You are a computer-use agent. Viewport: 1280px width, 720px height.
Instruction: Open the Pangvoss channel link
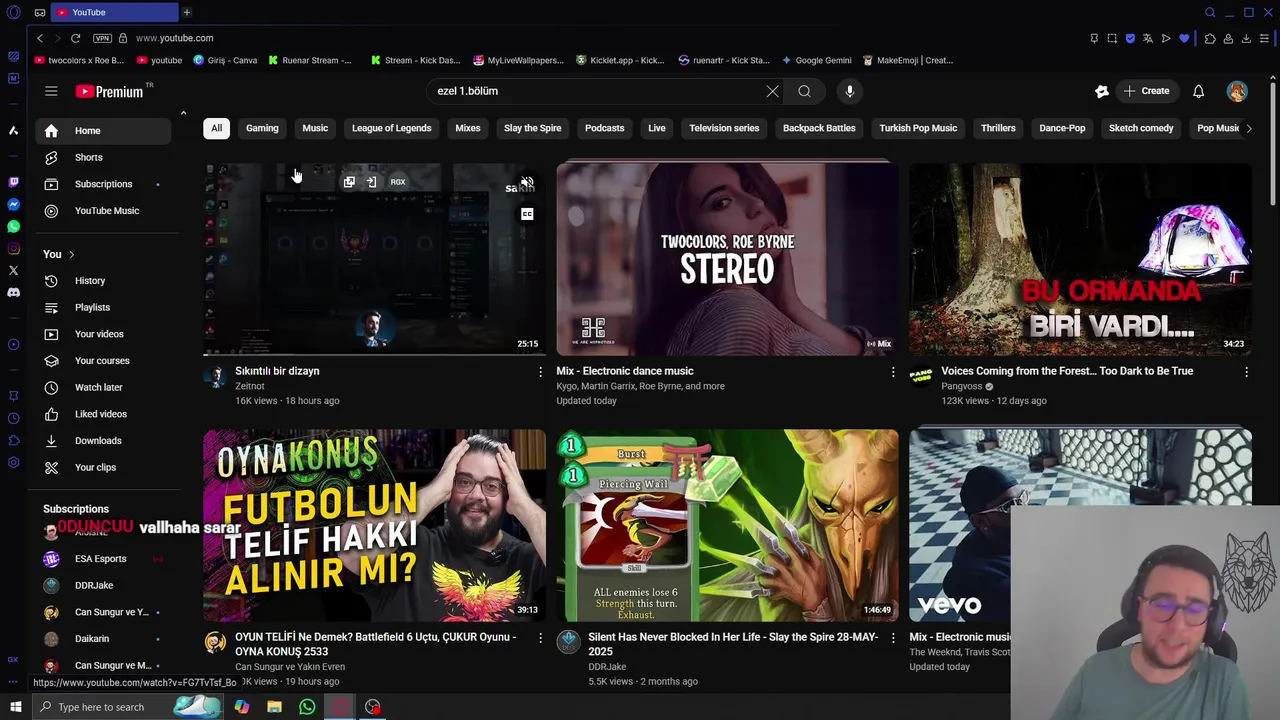(961, 386)
